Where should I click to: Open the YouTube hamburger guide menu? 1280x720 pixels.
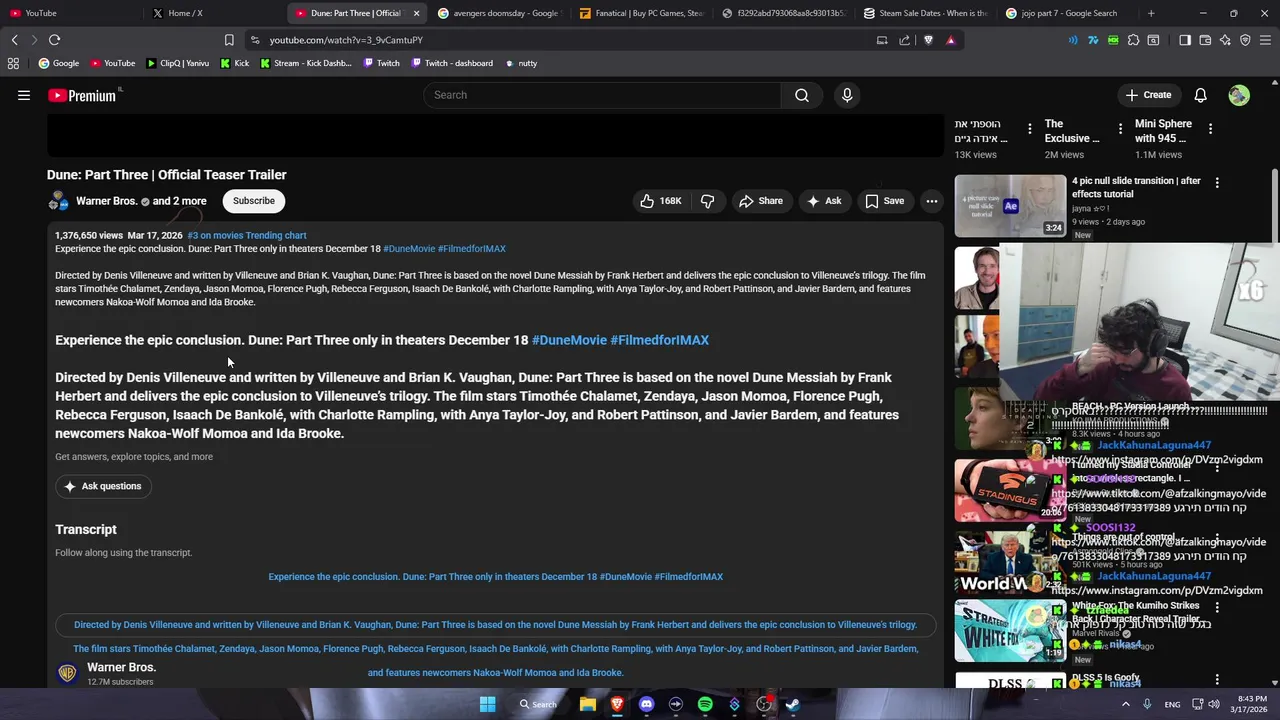[x=24, y=95]
